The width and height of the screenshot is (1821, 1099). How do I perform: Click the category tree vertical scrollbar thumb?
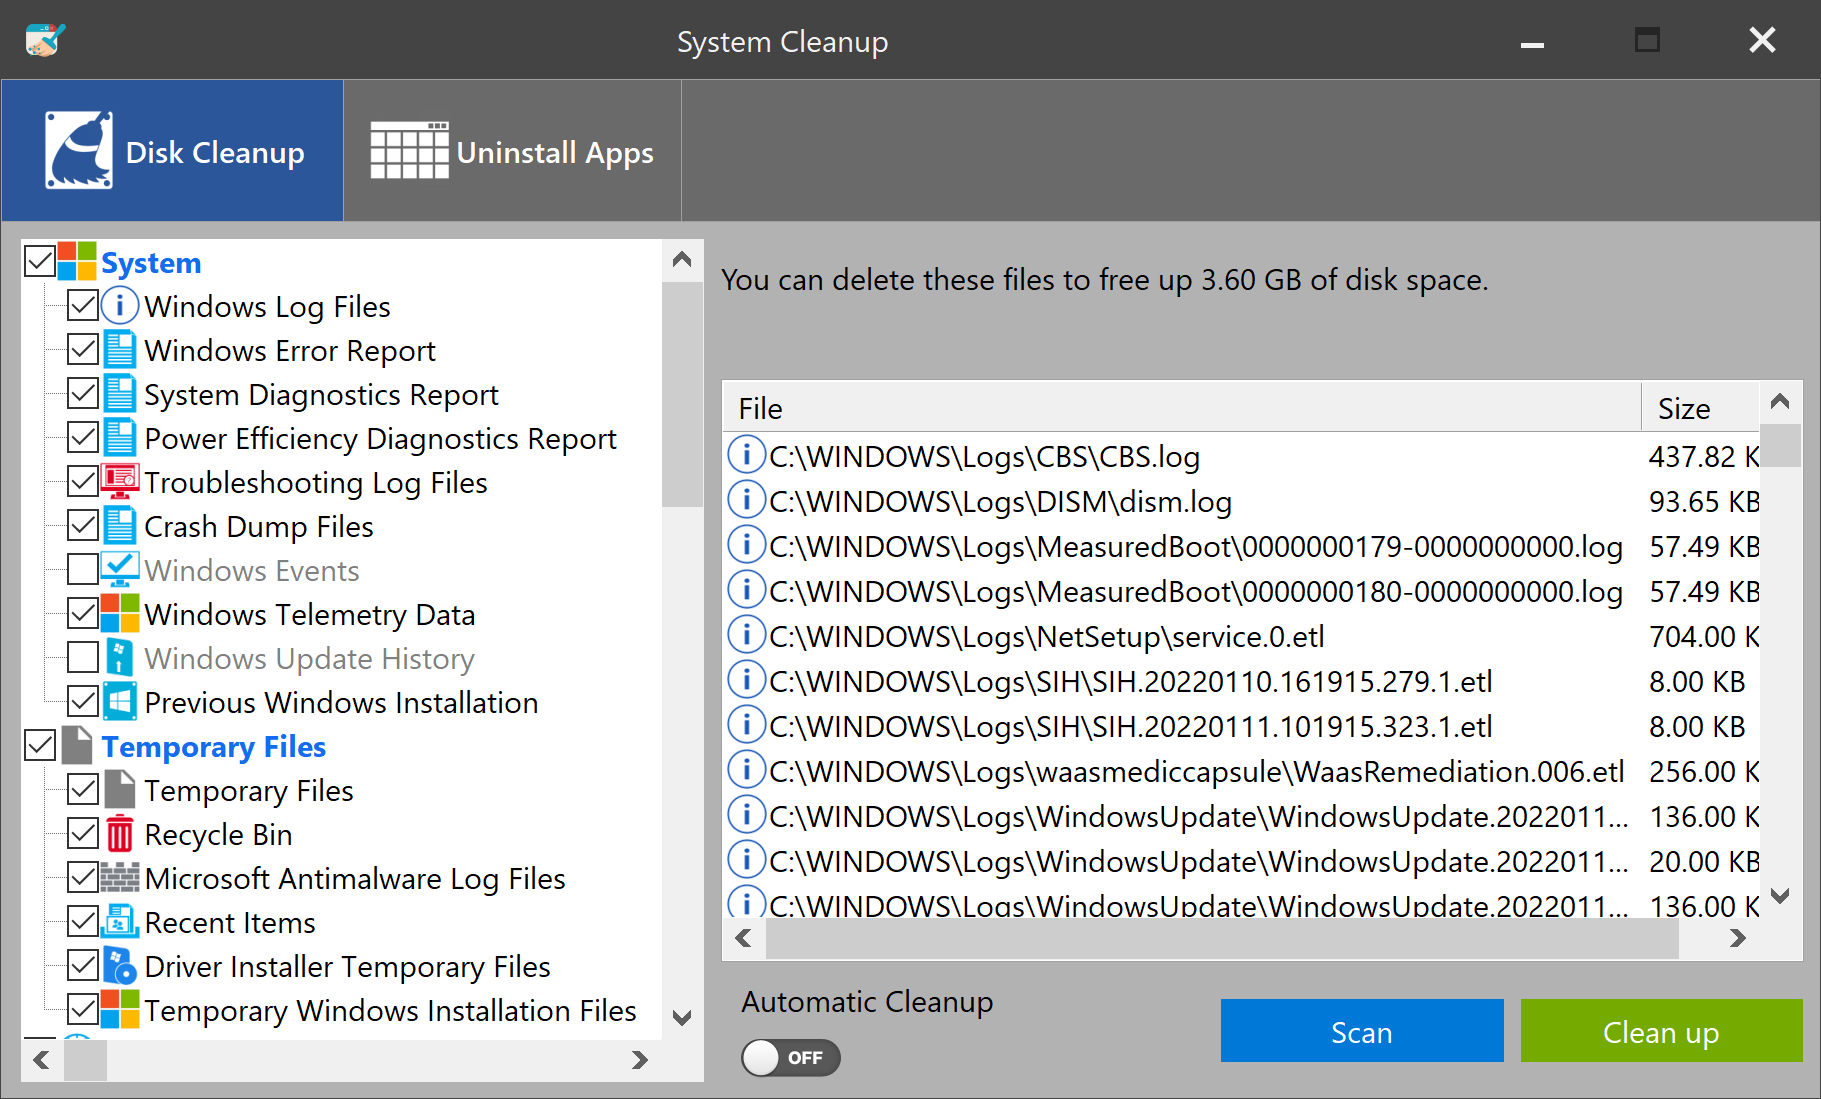tap(682, 394)
